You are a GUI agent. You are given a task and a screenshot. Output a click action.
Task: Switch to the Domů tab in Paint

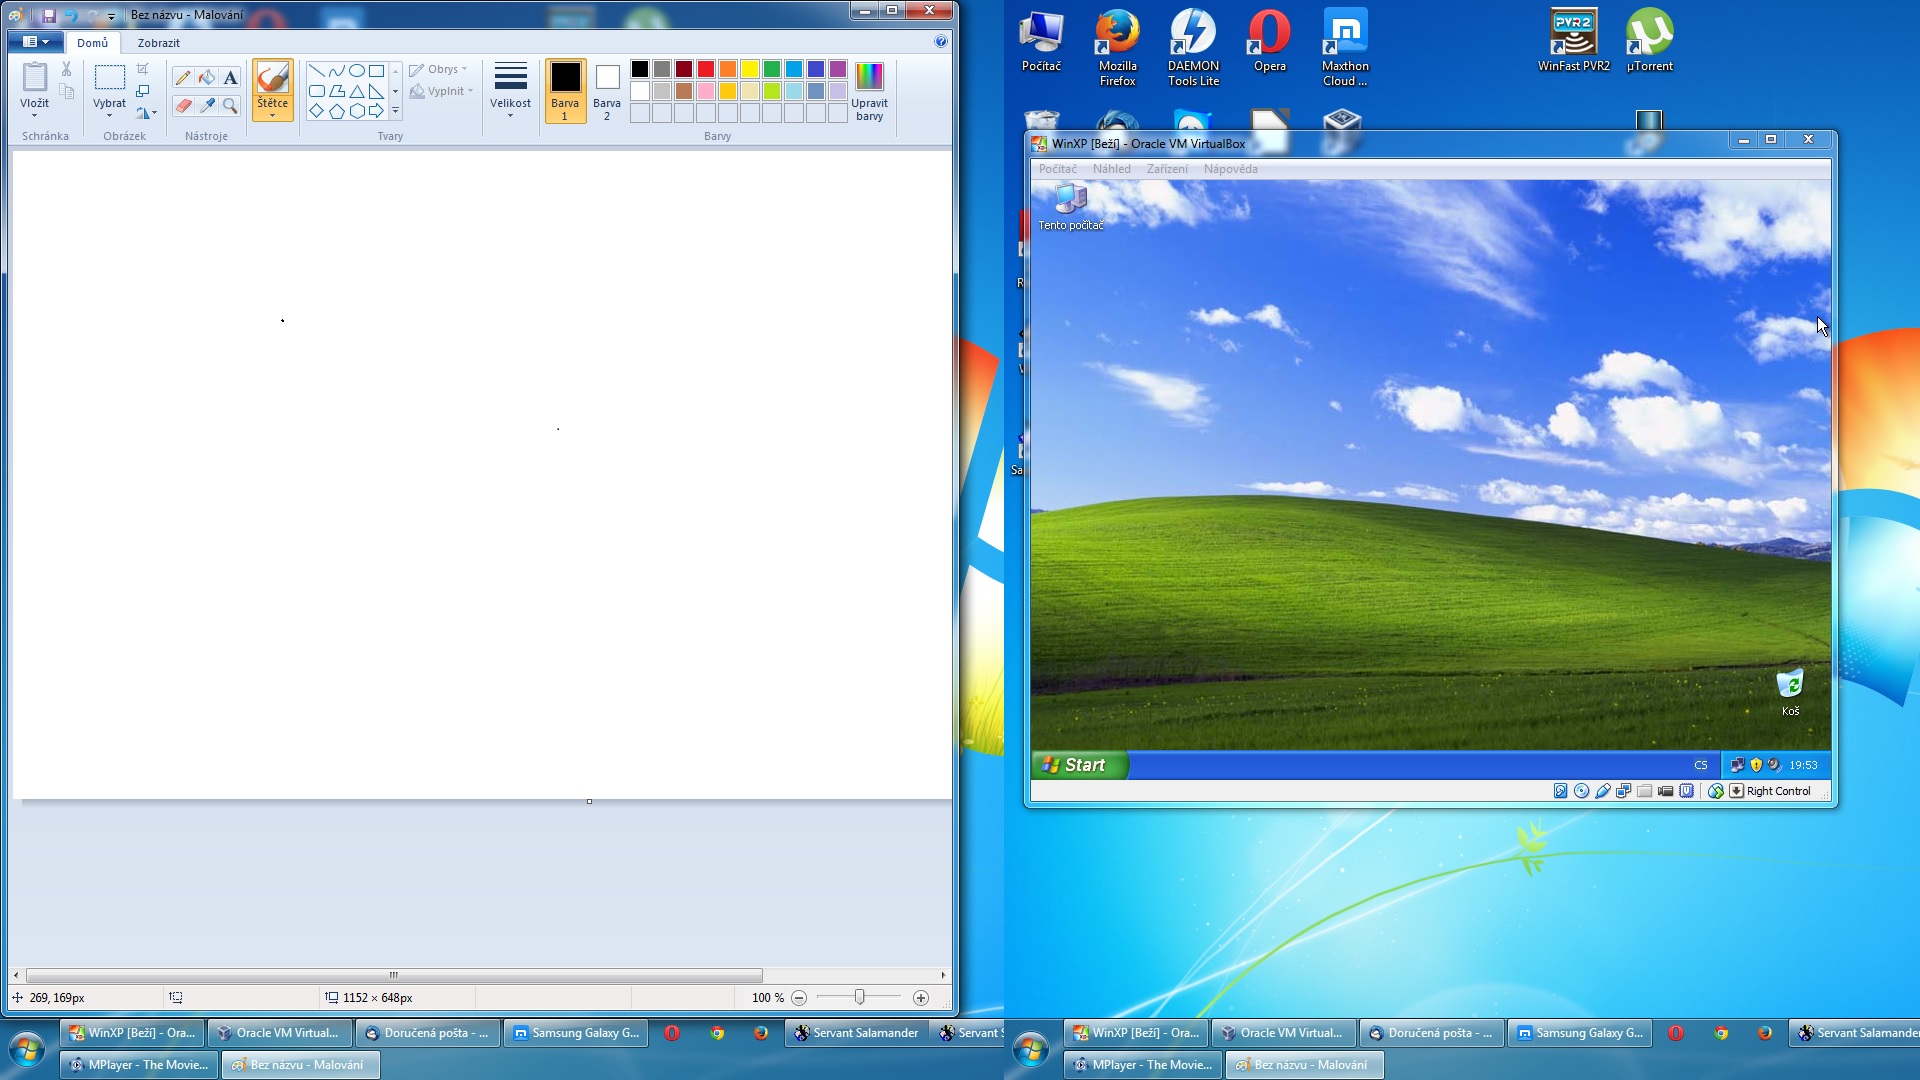[92, 43]
